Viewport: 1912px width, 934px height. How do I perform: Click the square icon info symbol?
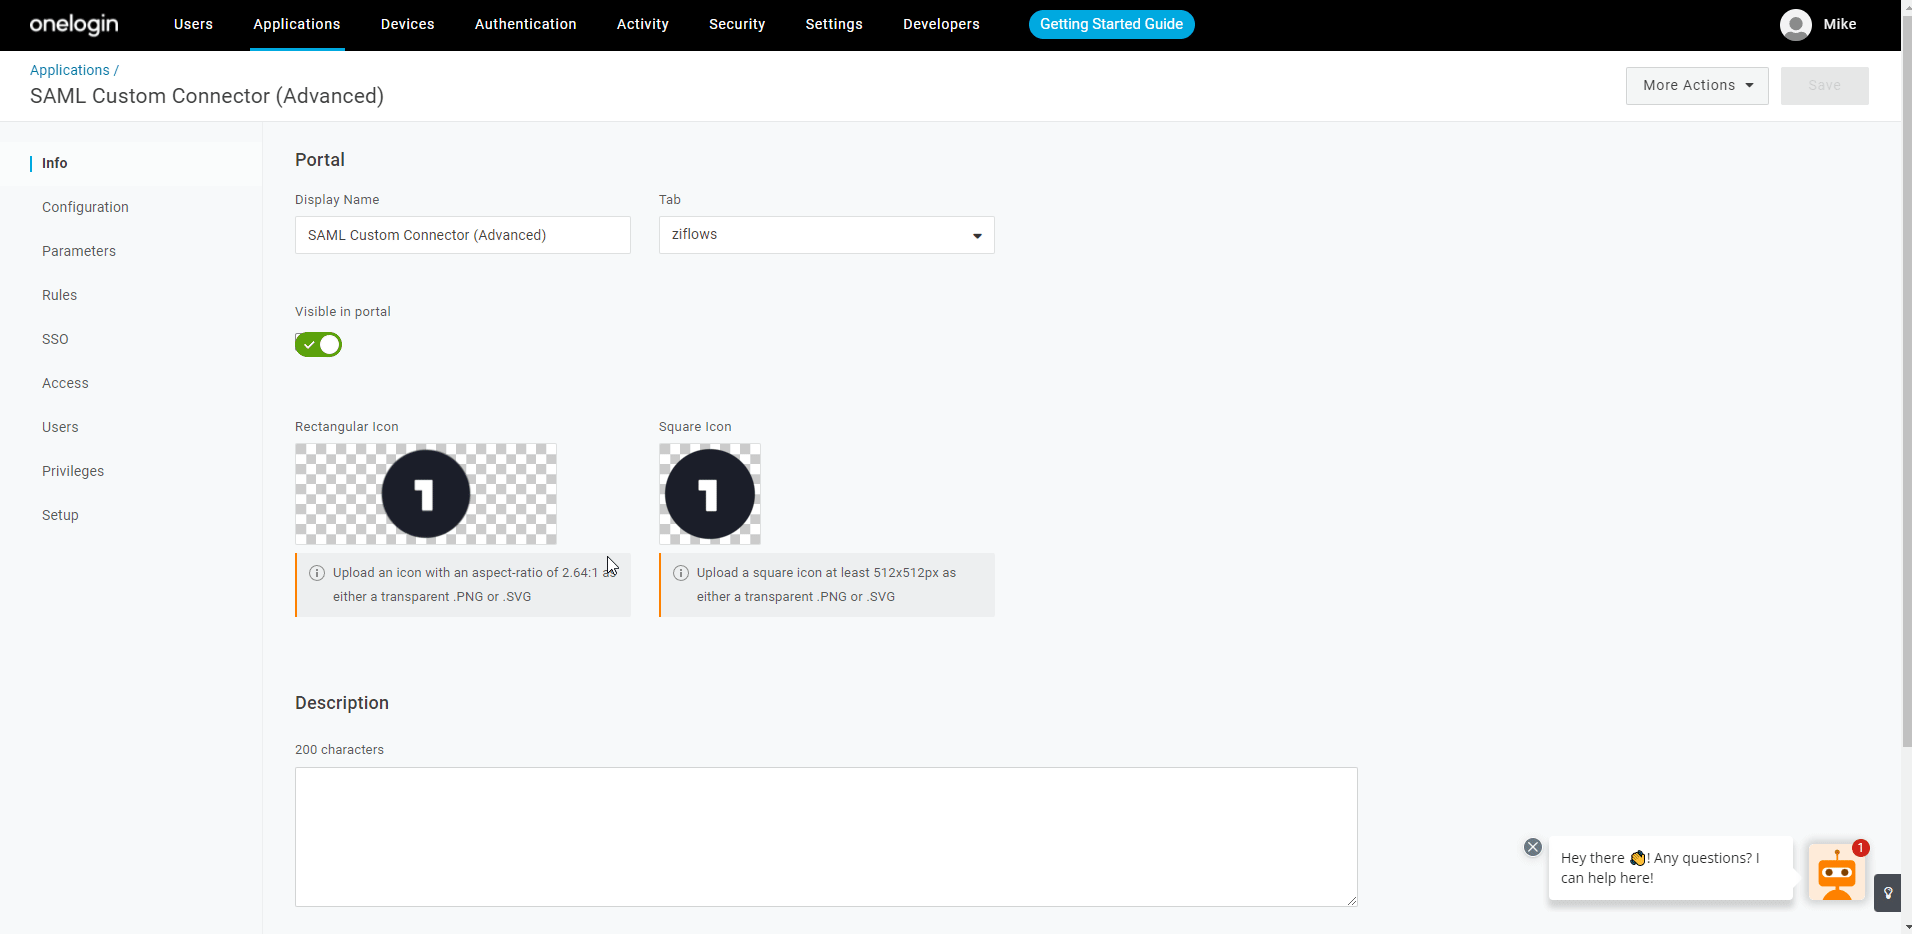[x=681, y=573]
